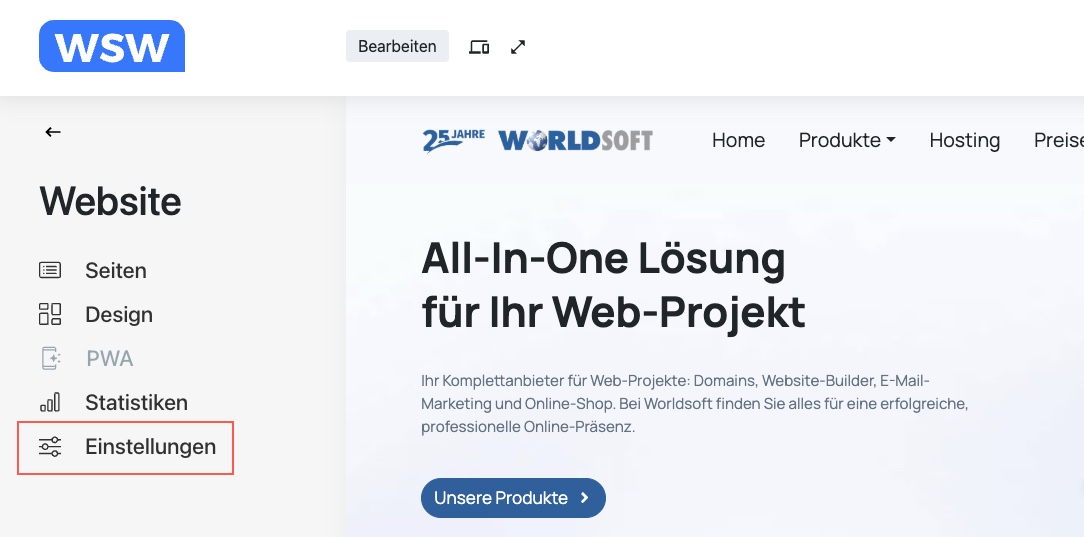
Task: Open the Seiten menu entry
Action: pos(116,270)
